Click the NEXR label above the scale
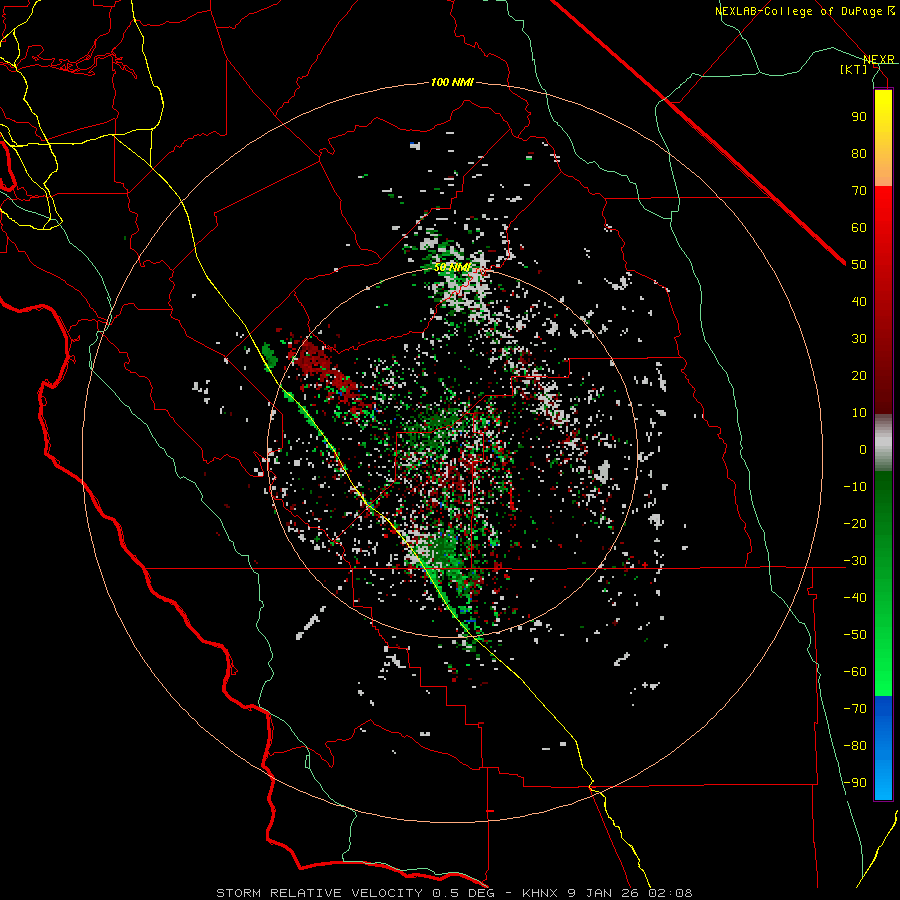The height and width of the screenshot is (900, 900). [x=879, y=60]
